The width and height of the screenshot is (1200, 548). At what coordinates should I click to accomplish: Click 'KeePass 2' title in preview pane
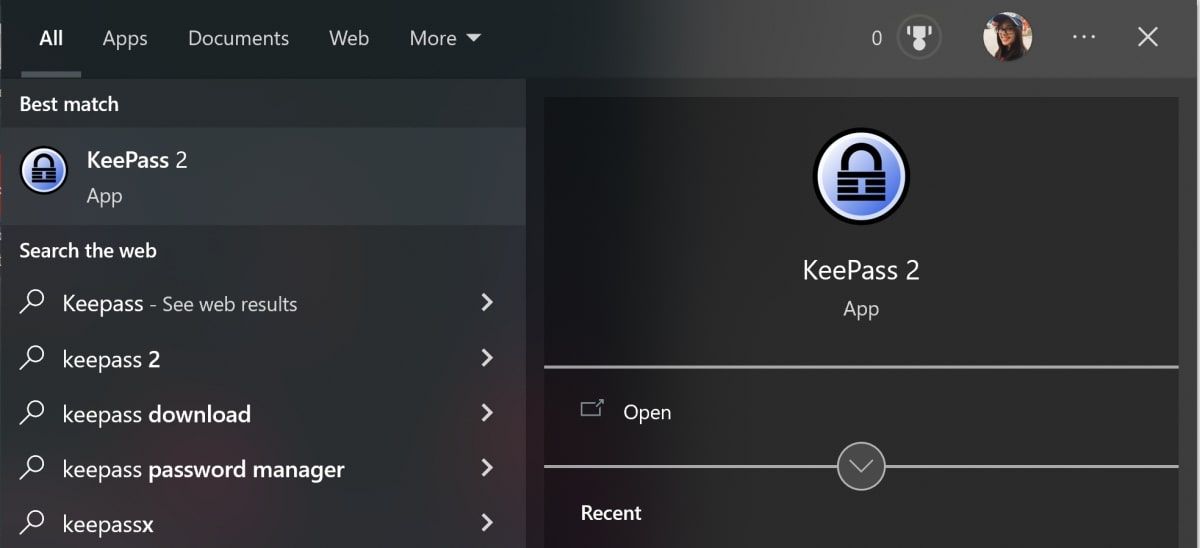point(861,270)
